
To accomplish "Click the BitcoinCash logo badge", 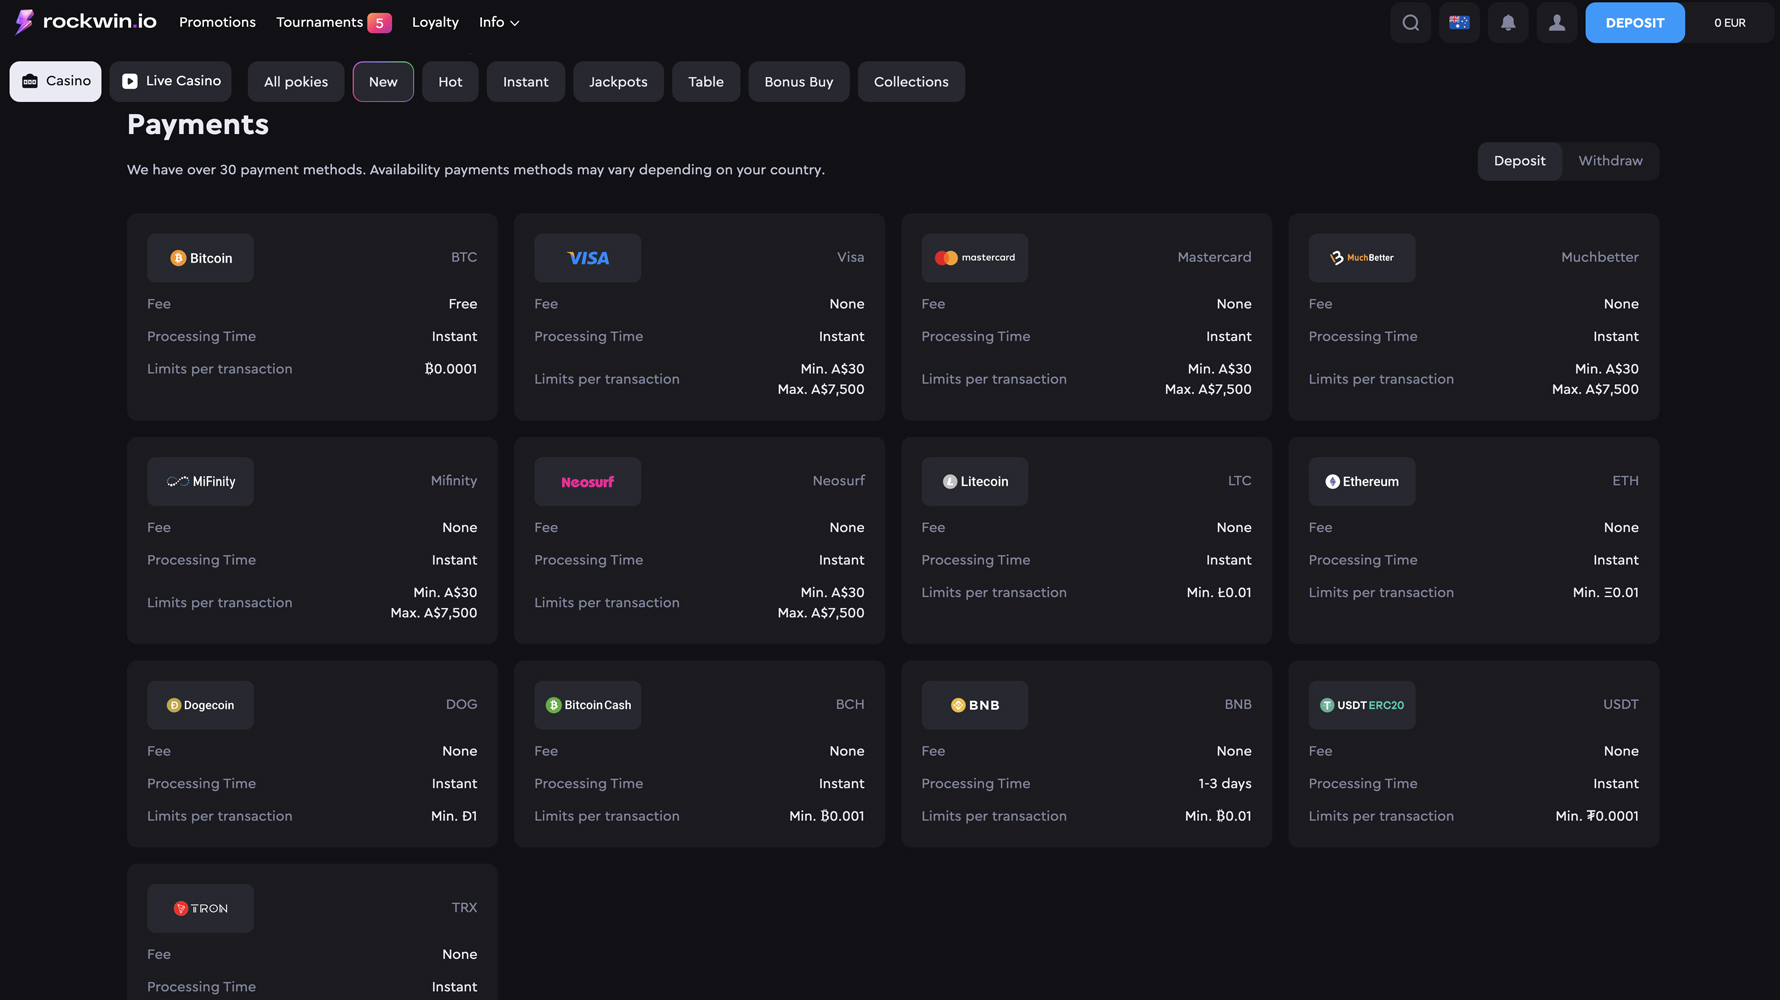I will pyautogui.click(x=587, y=705).
